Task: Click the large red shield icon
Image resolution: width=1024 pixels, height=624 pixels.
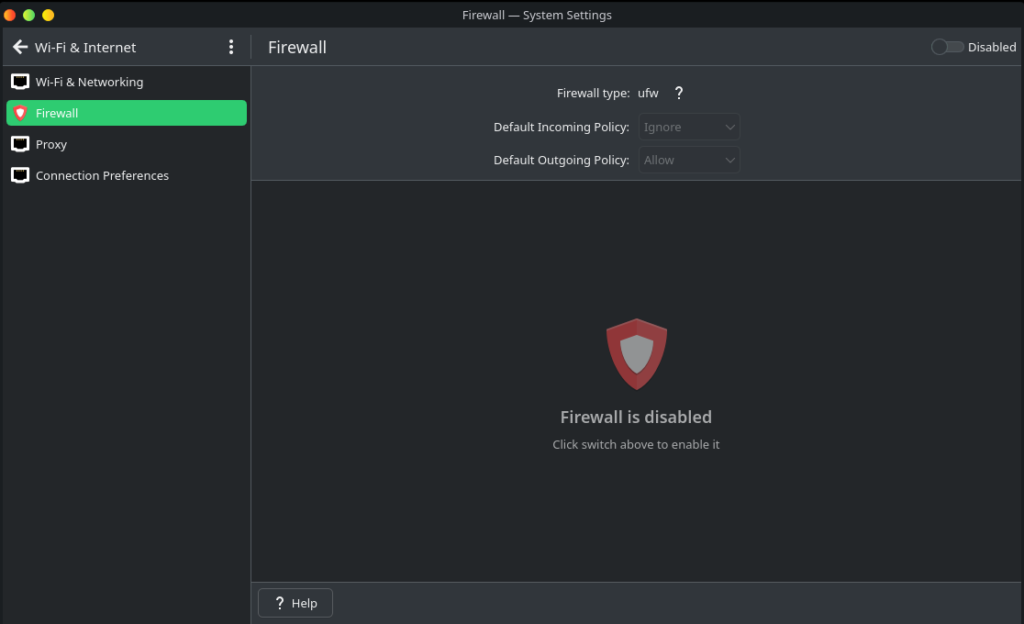Action: pos(636,354)
